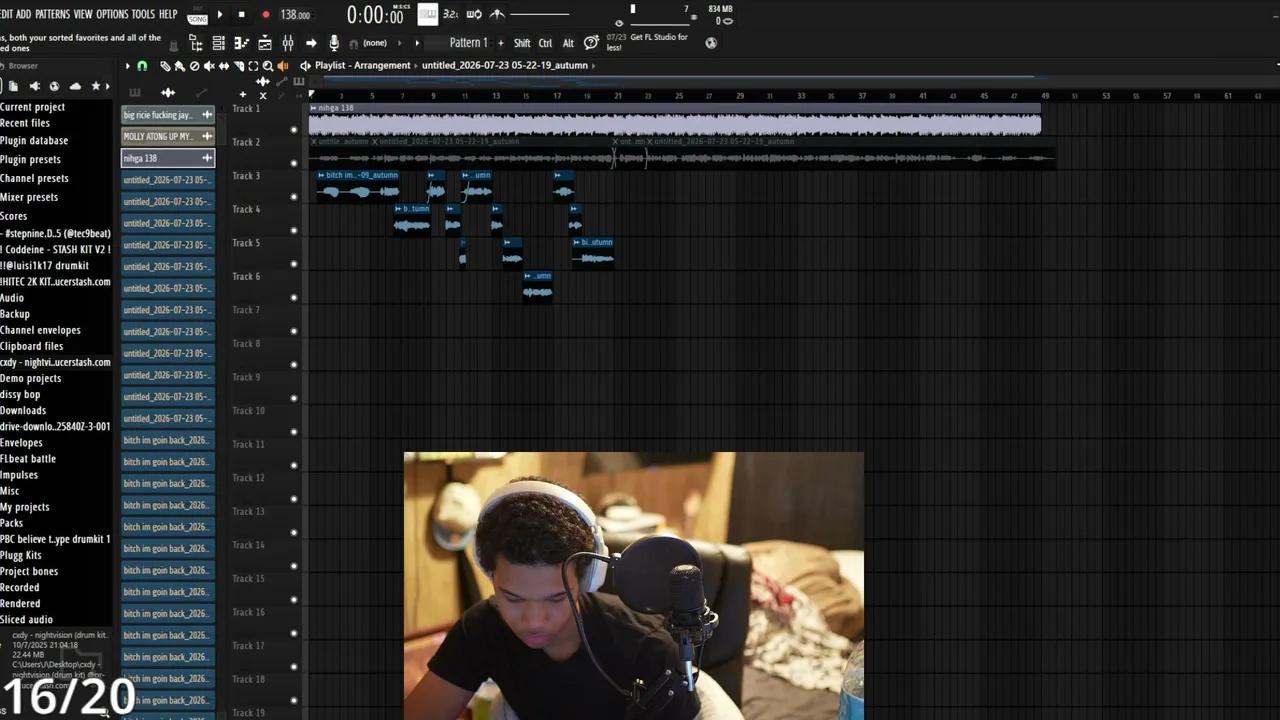Select the Slip tool double-arrow icon
This screenshot has height=720, width=1280.
click(224, 66)
